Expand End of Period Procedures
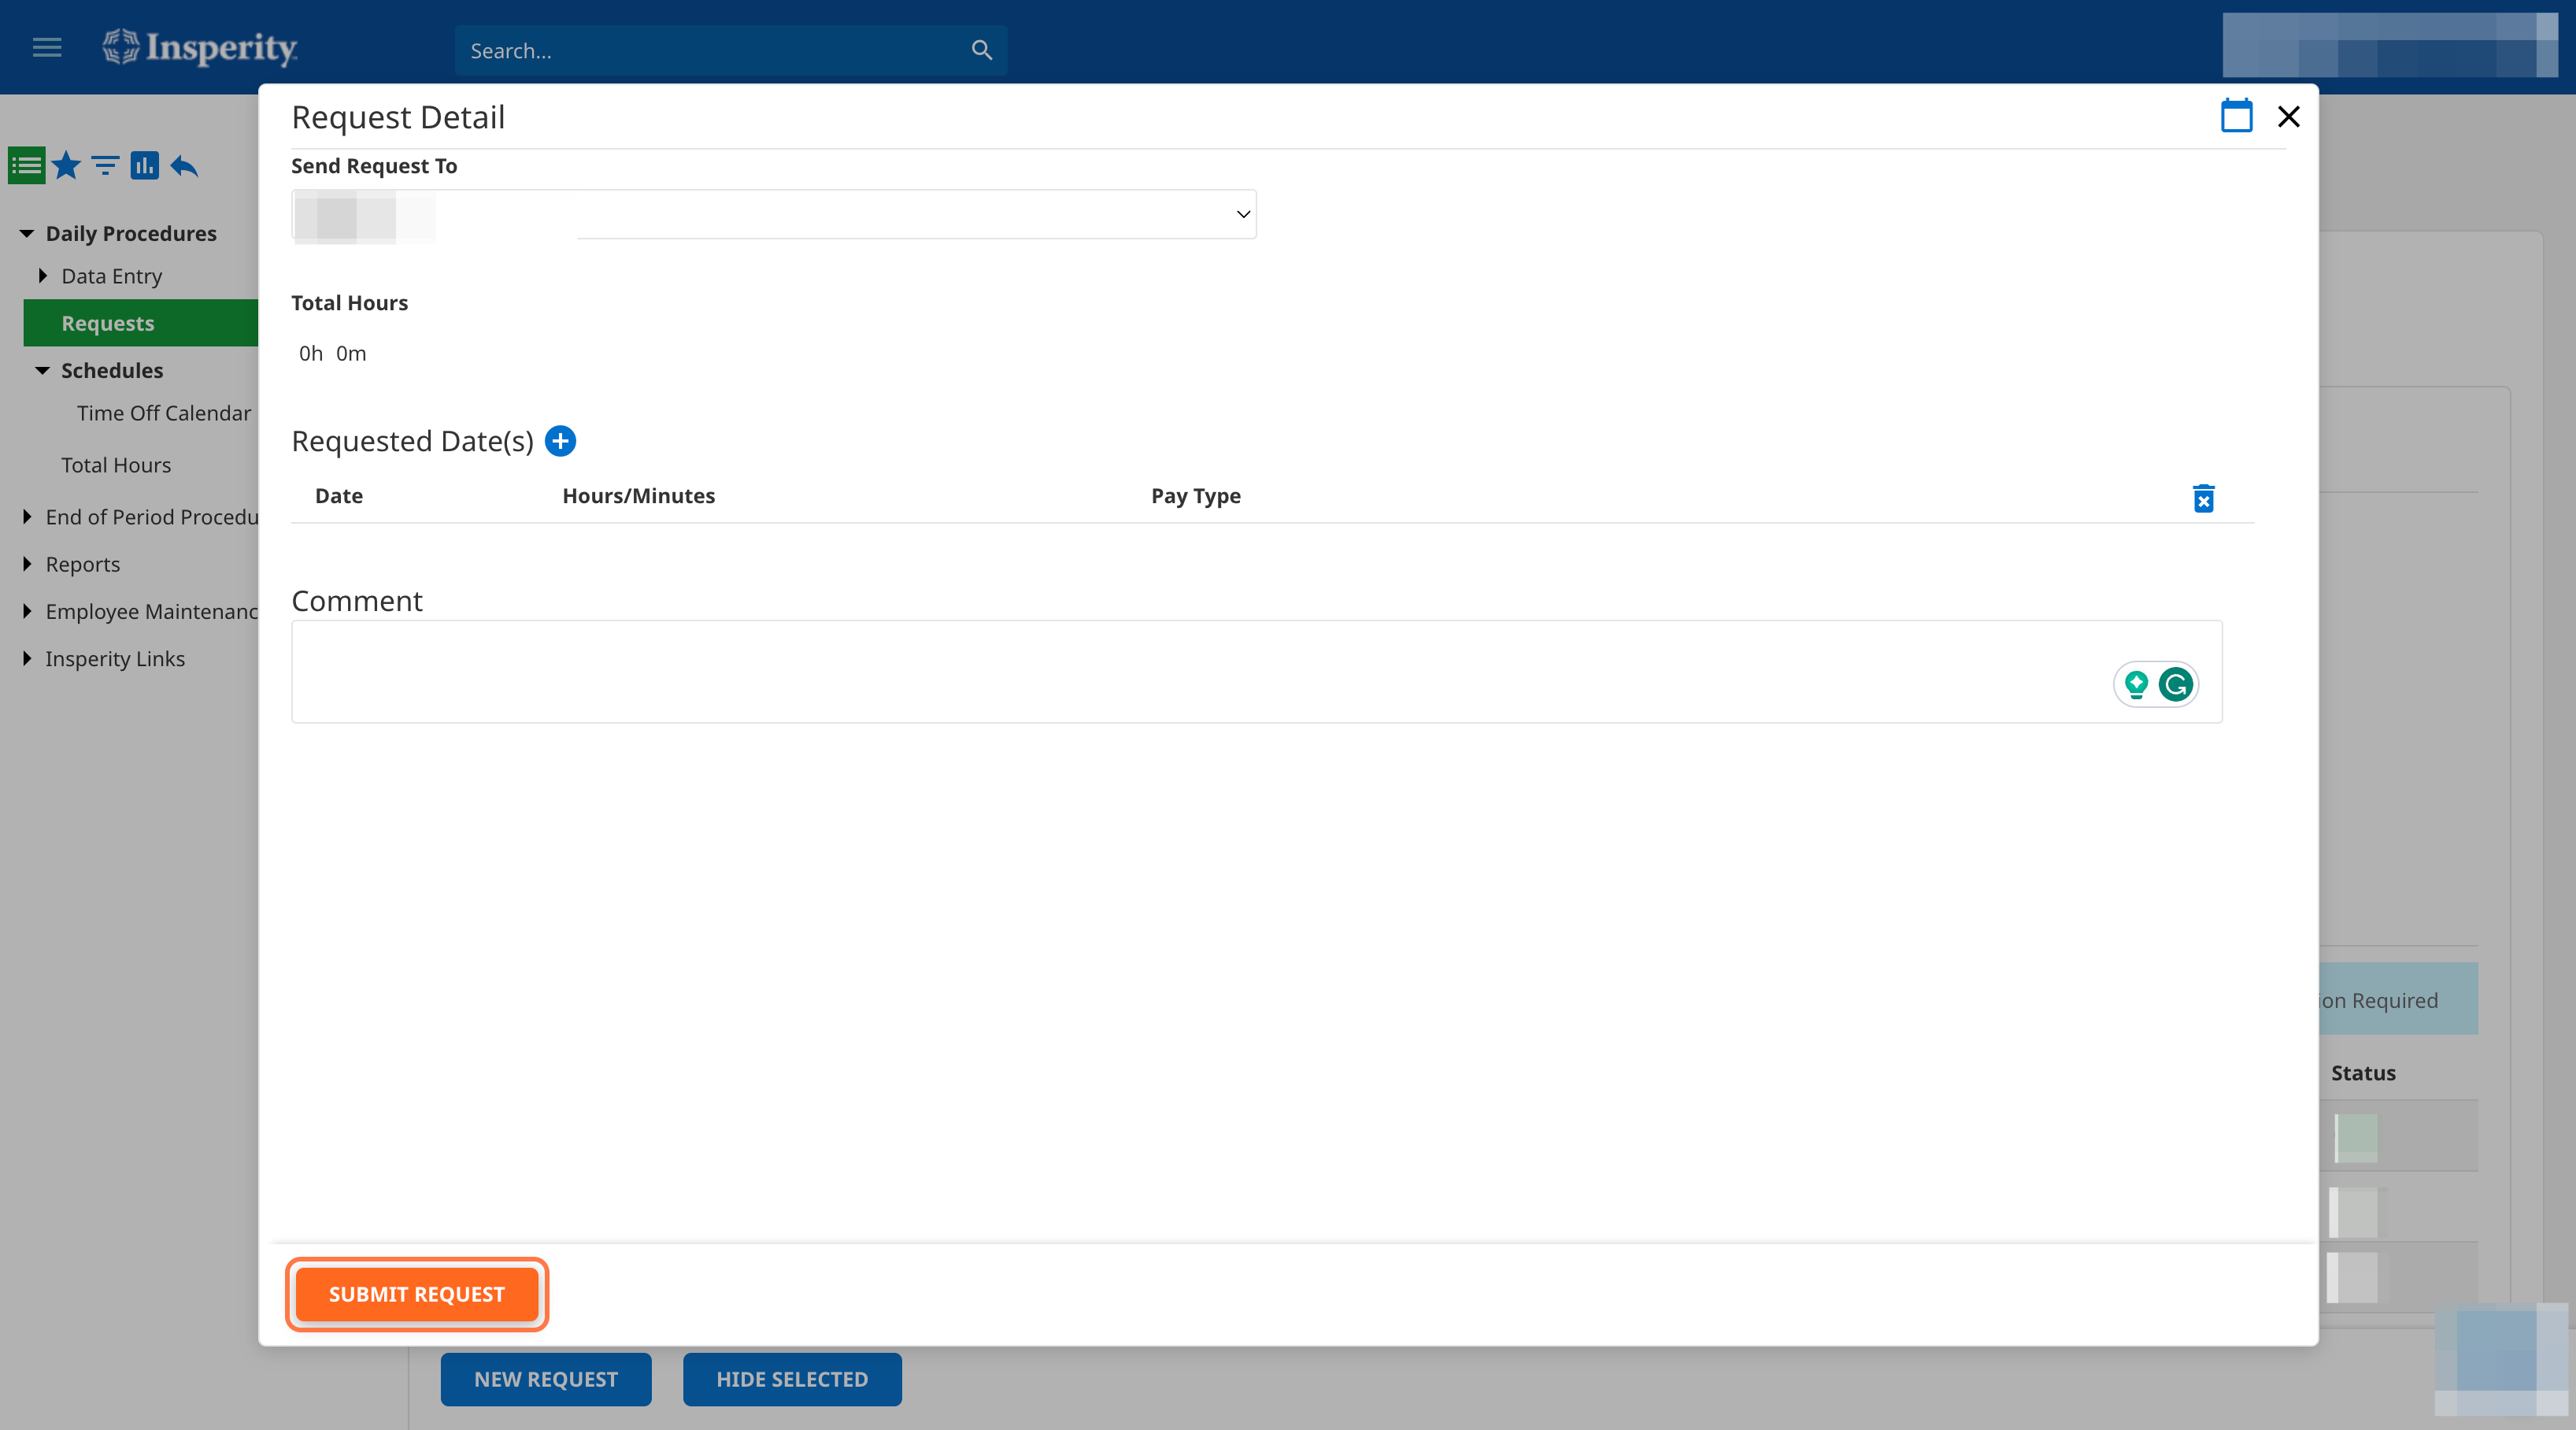The image size is (2576, 1430). coord(27,516)
